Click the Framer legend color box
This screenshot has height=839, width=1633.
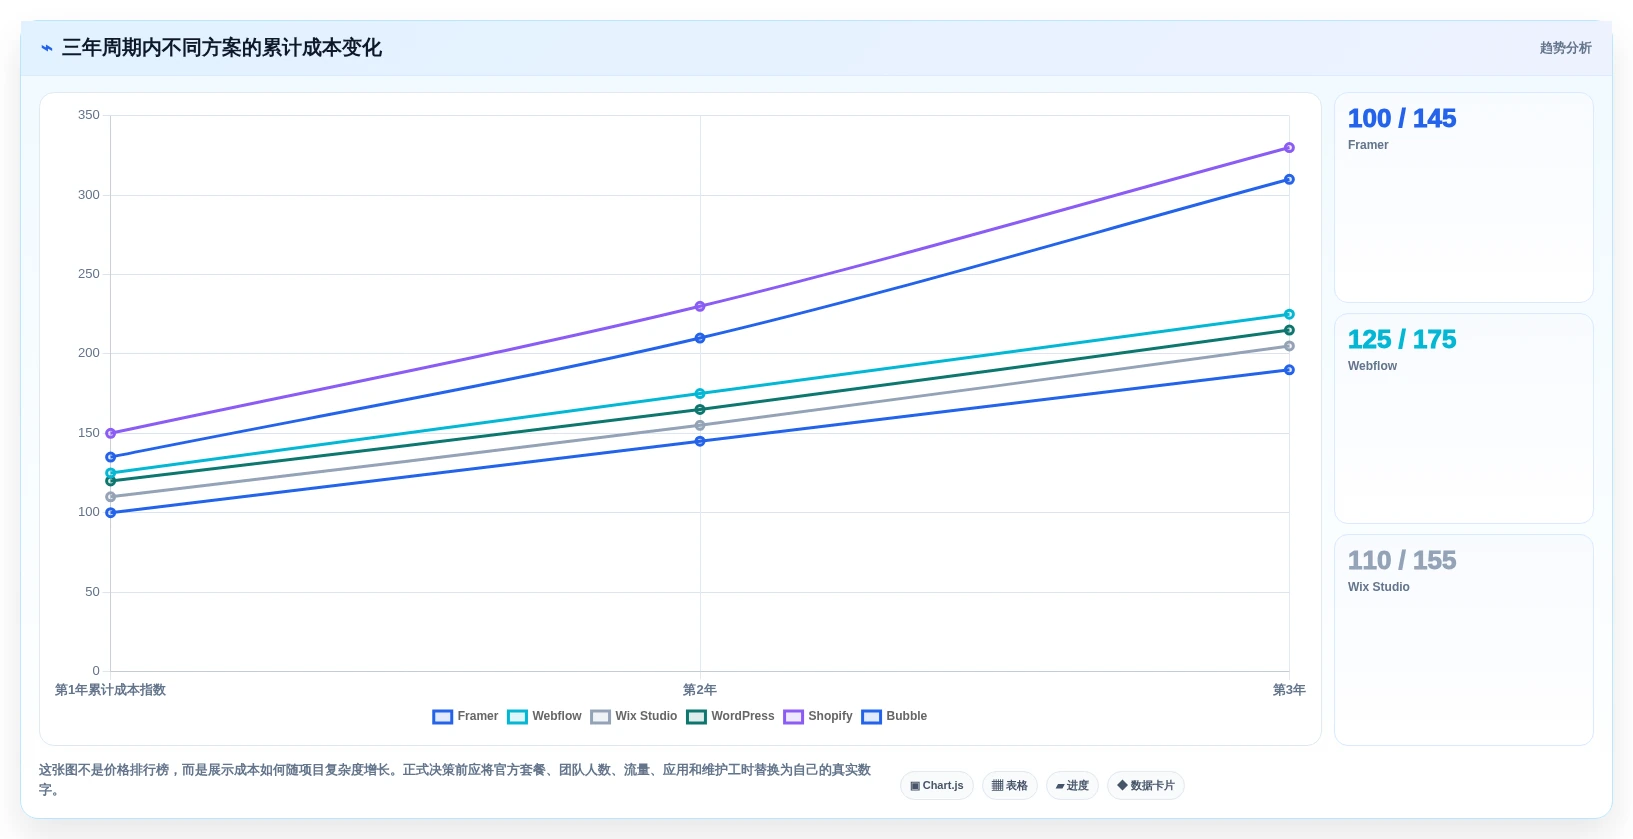pos(442,716)
